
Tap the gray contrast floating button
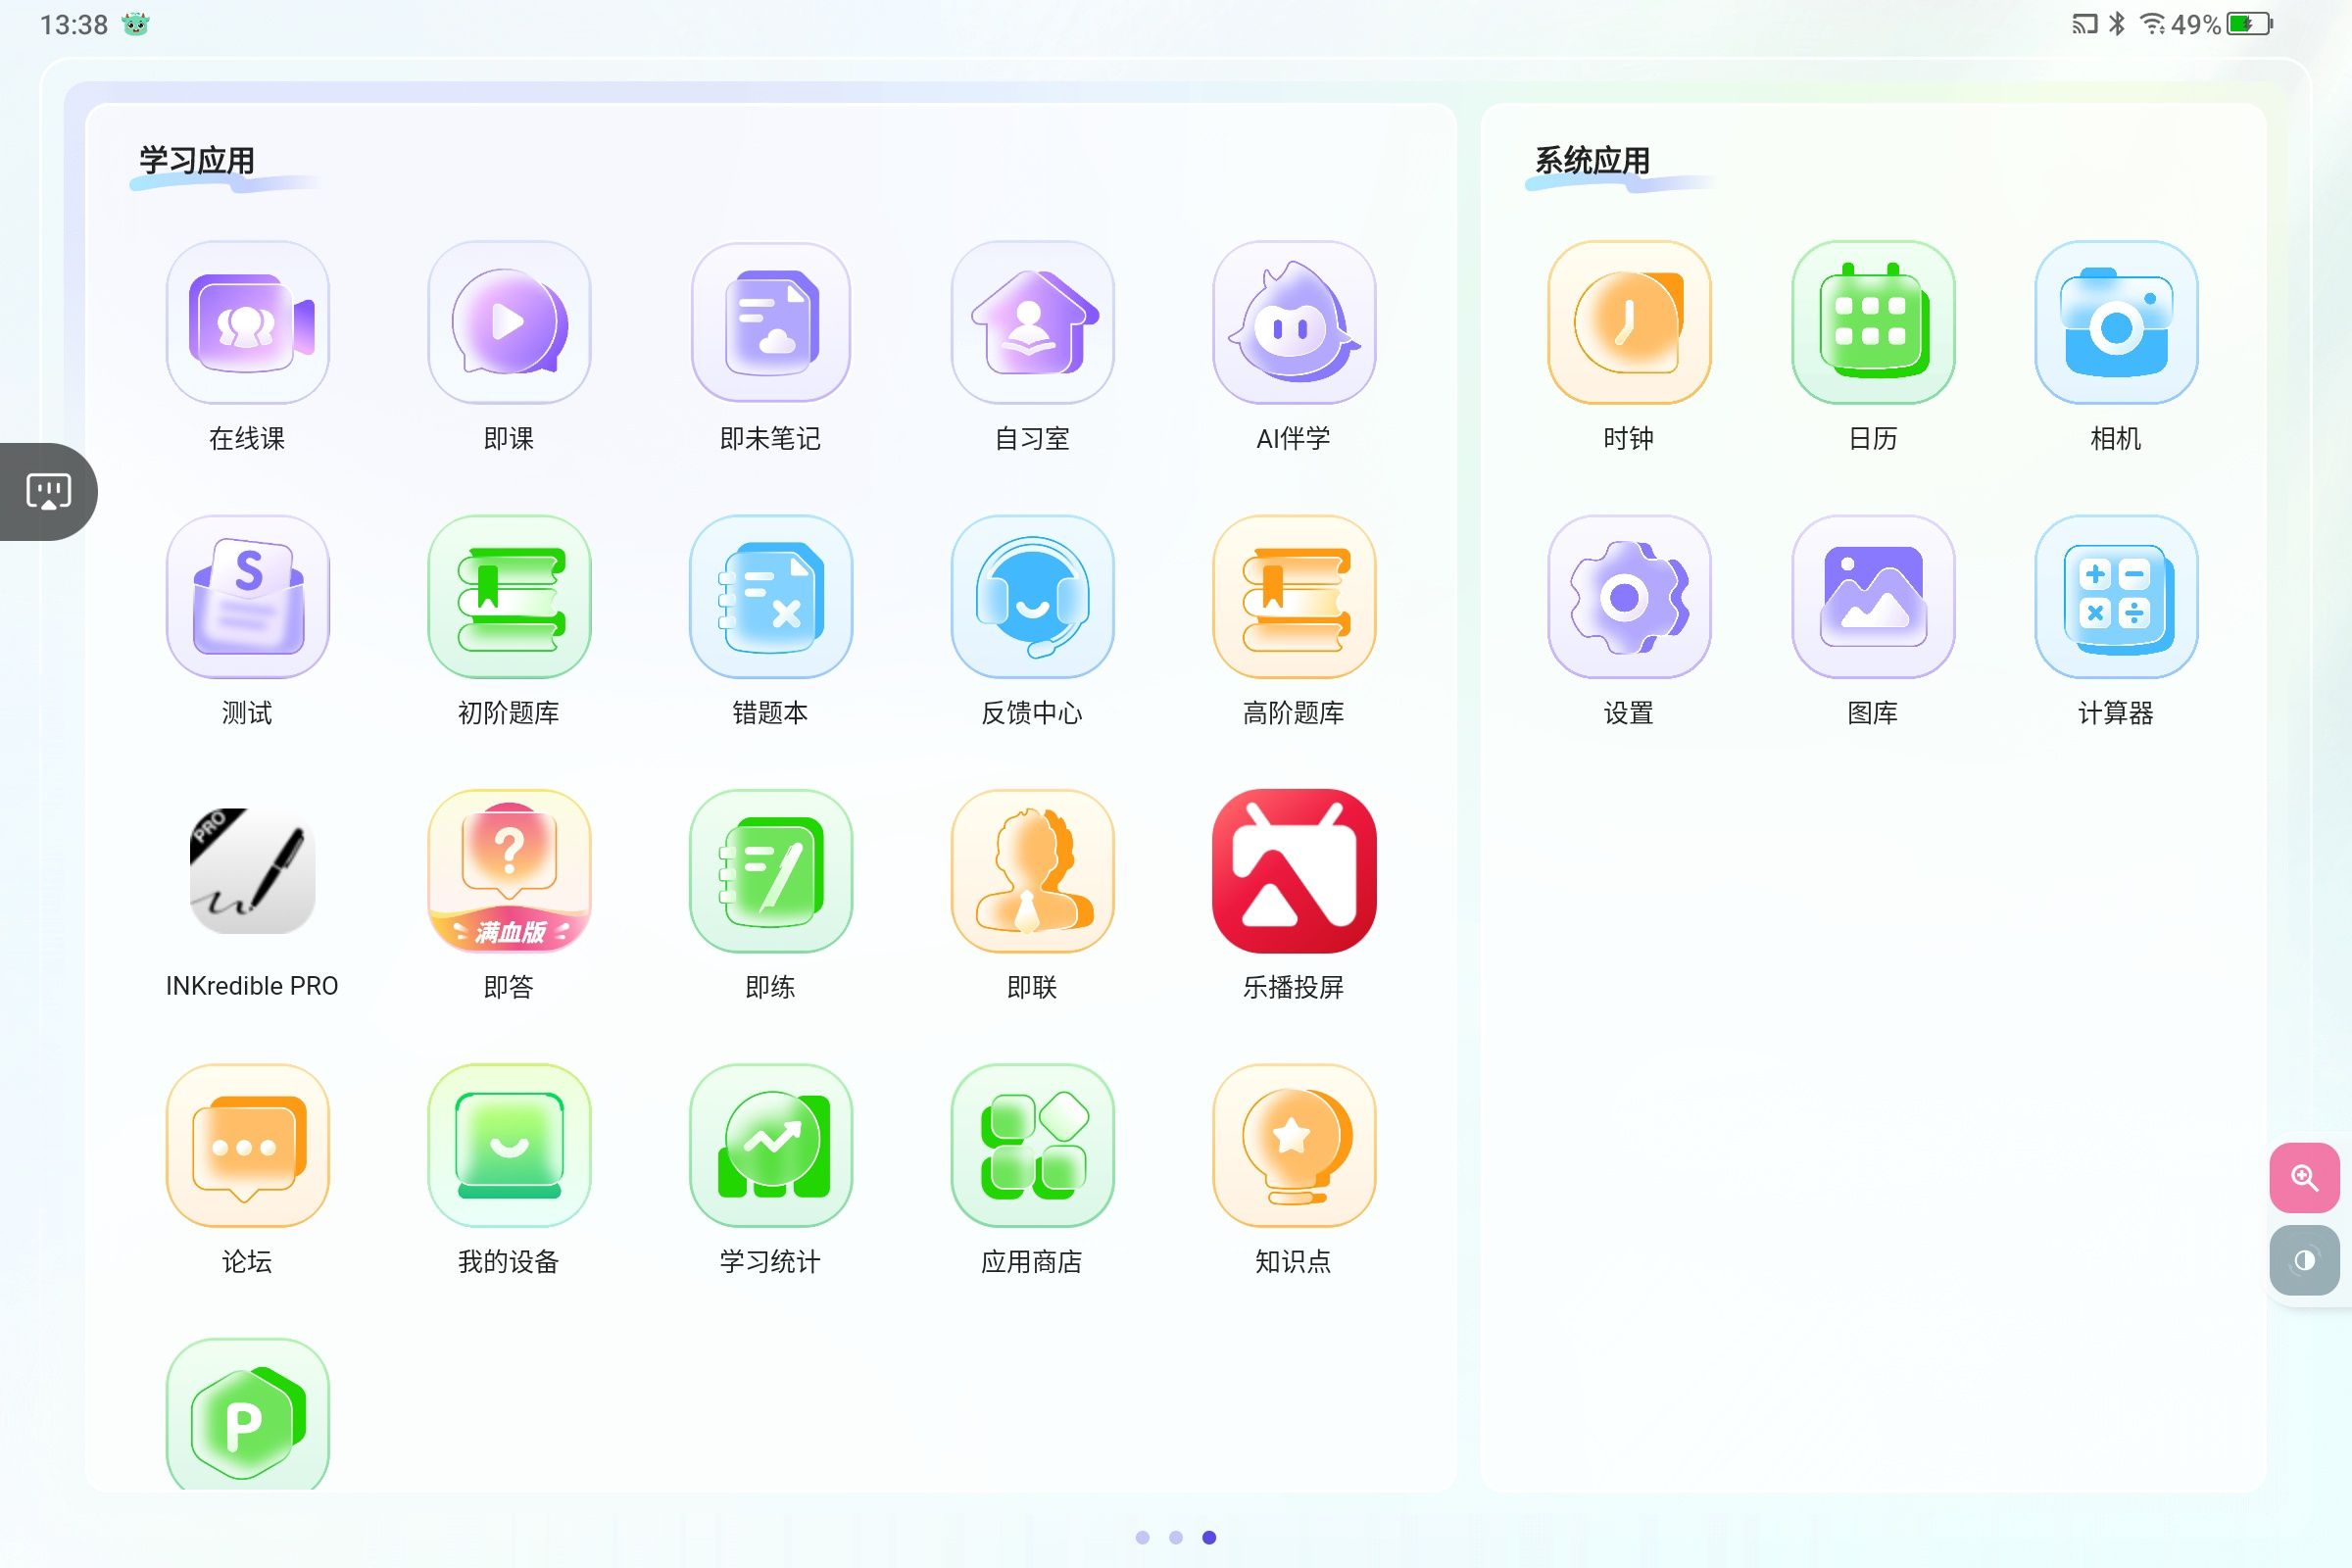click(x=2305, y=1260)
